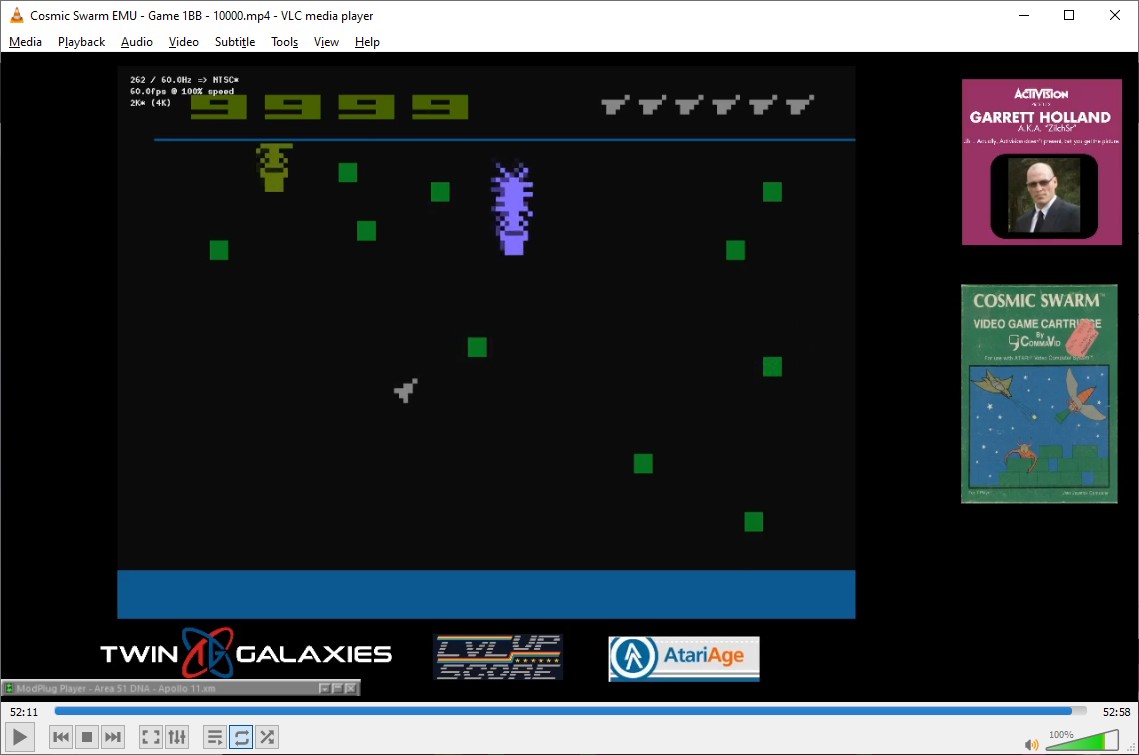The height and width of the screenshot is (755, 1139).
Task: Adjust the green volume slider
Action: (x=1080, y=742)
